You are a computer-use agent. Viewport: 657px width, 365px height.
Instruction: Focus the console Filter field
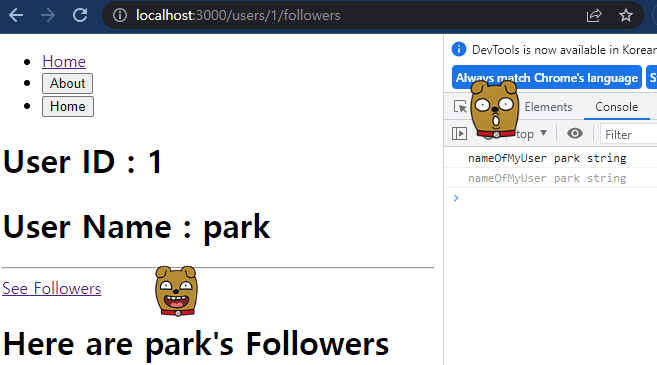coord(629,135)
